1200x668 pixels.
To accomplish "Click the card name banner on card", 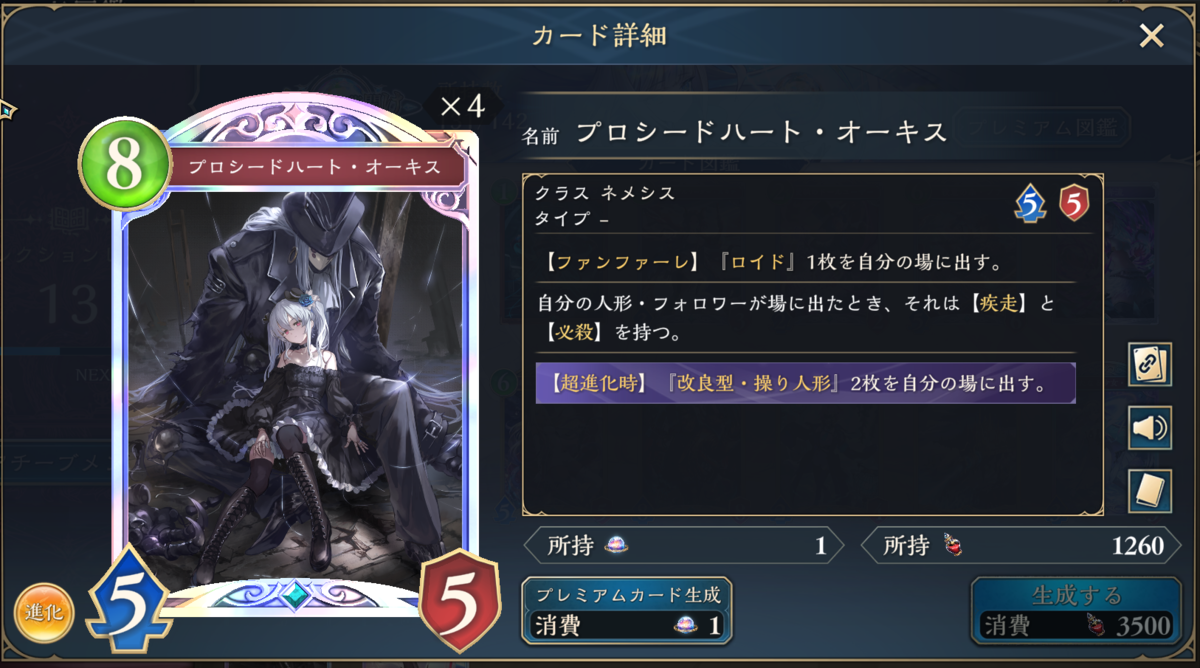I will pos(316,166).
